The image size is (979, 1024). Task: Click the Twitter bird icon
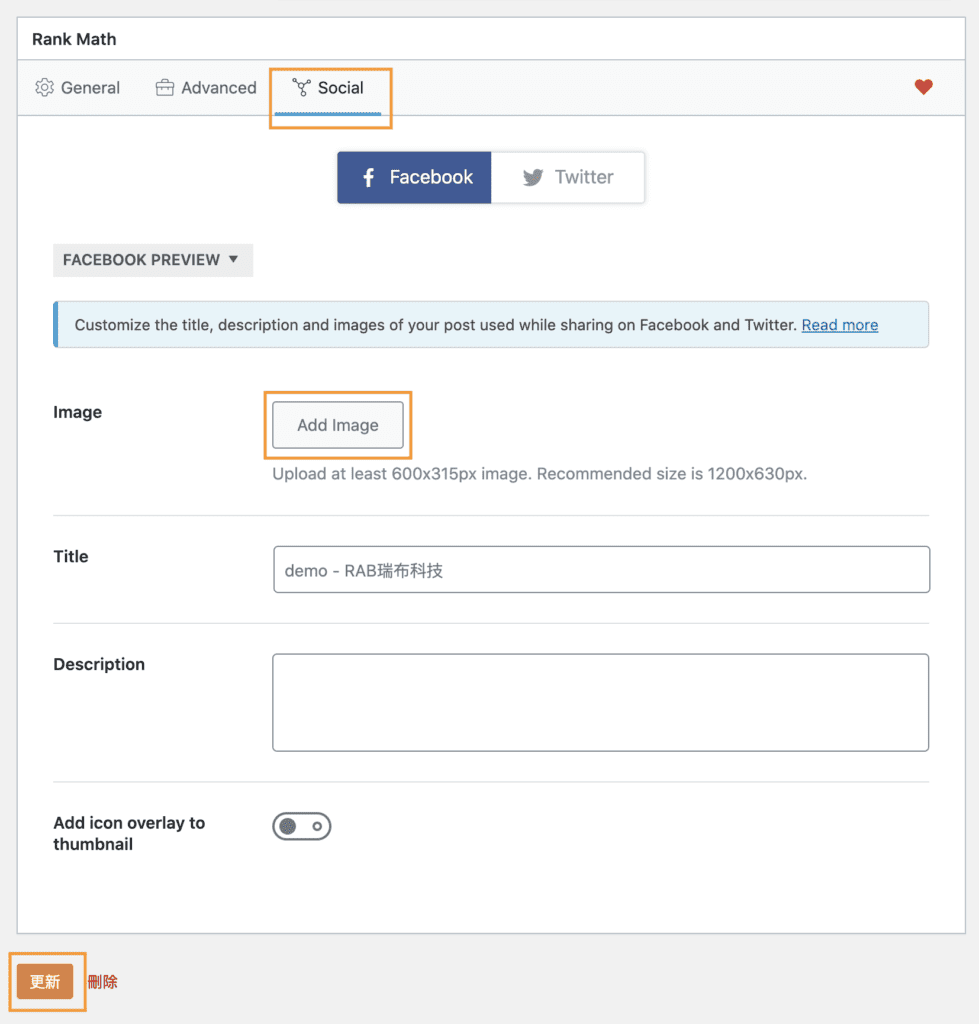point(533,178)
